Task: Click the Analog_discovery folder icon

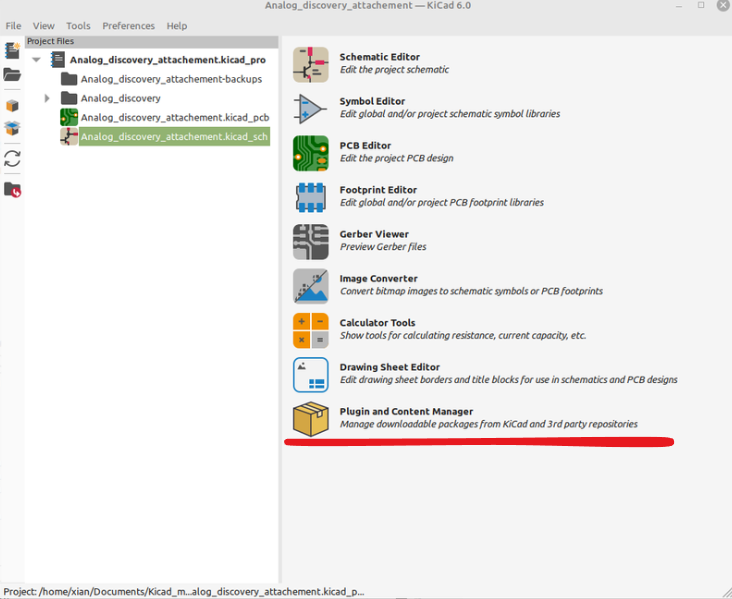Action: (x=69, y=98)
